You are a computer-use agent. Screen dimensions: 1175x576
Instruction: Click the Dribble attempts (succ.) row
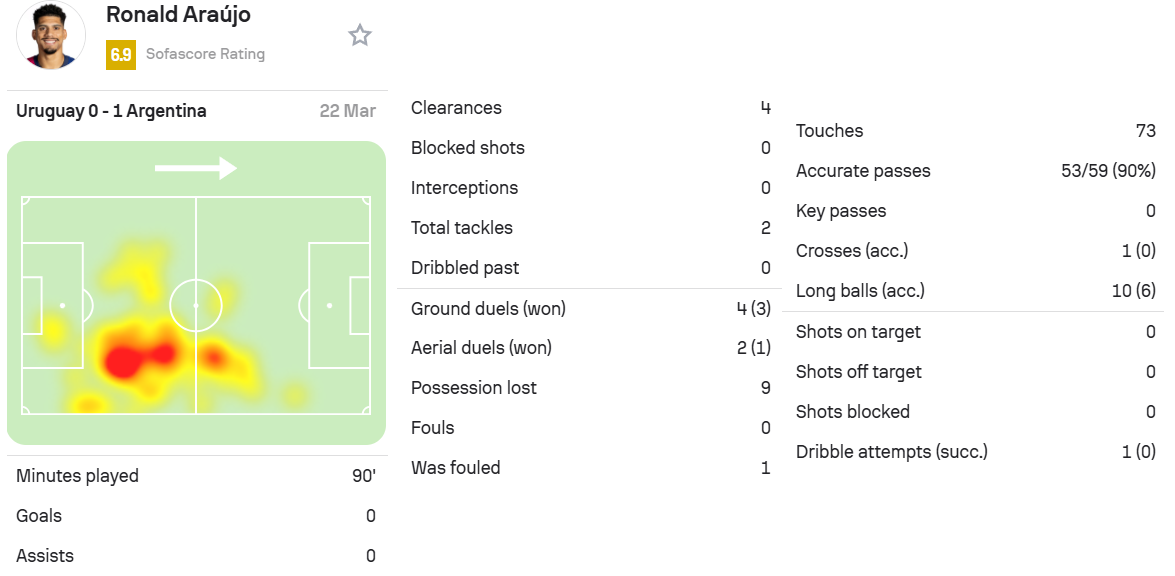(x=976, y=452)
